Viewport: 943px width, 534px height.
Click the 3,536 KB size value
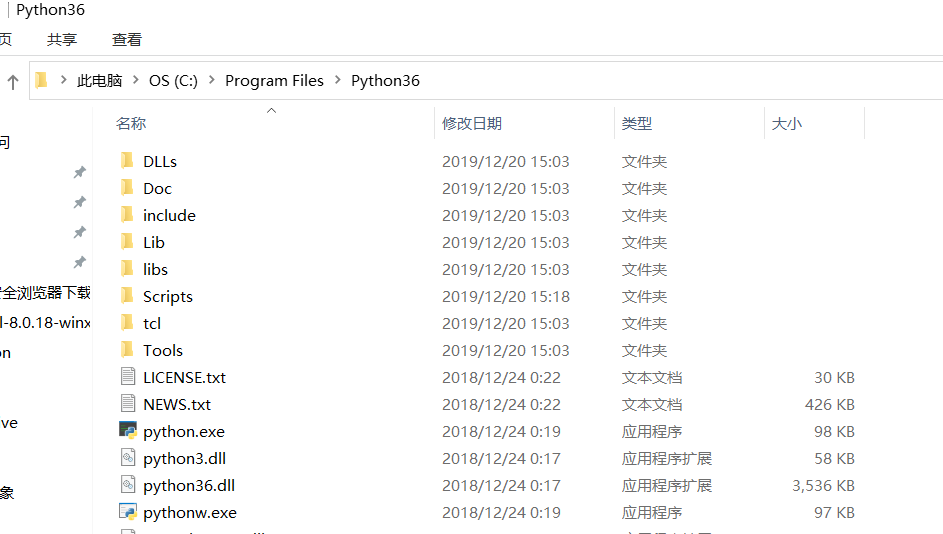(823, 486)
